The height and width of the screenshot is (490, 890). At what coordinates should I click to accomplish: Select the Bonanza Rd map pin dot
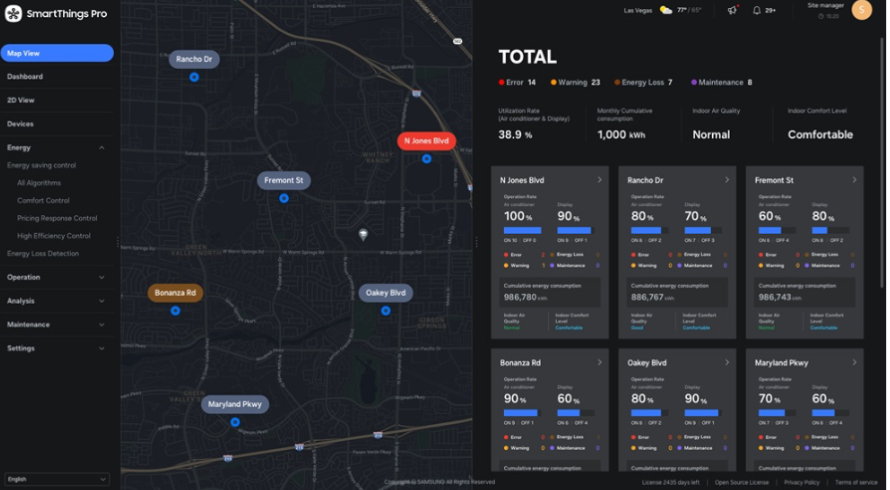pyautogui.click(x=175, y=311)
